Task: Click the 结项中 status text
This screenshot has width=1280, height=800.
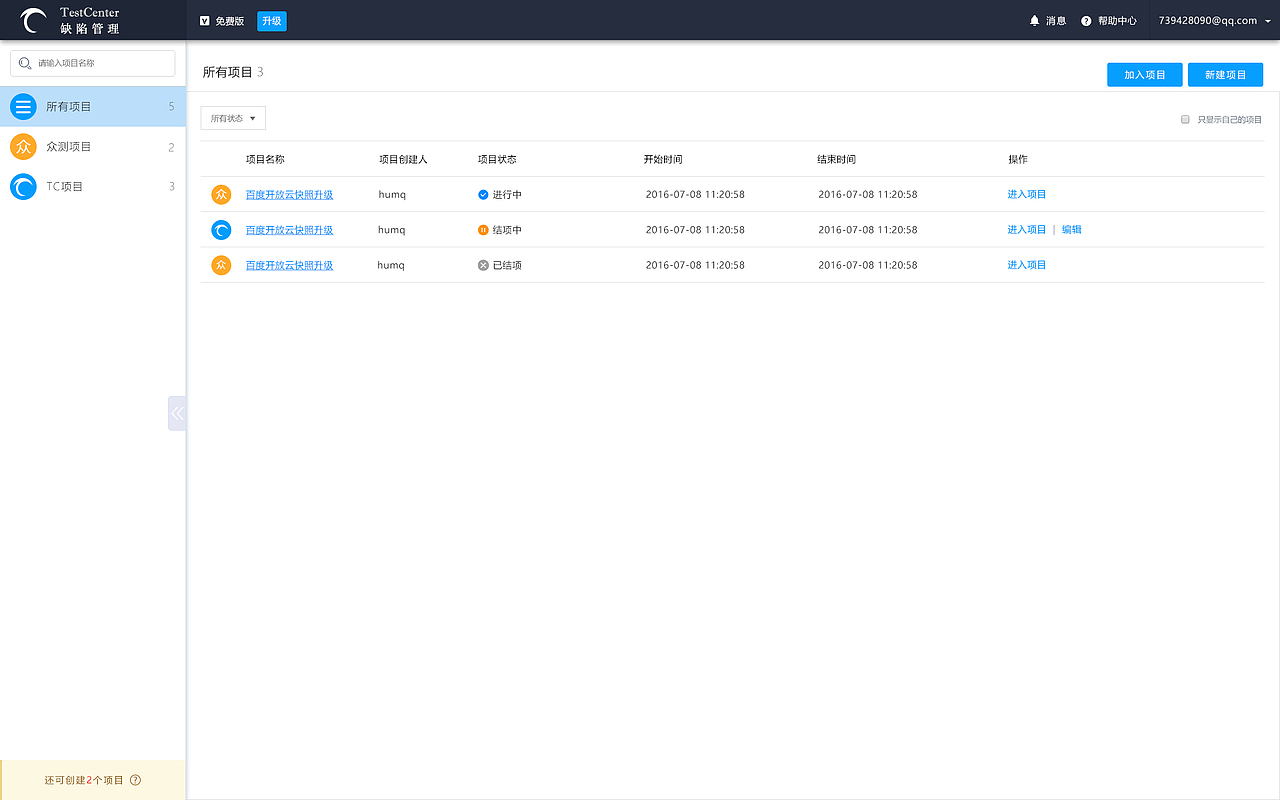Action: (x=507, y=230)
